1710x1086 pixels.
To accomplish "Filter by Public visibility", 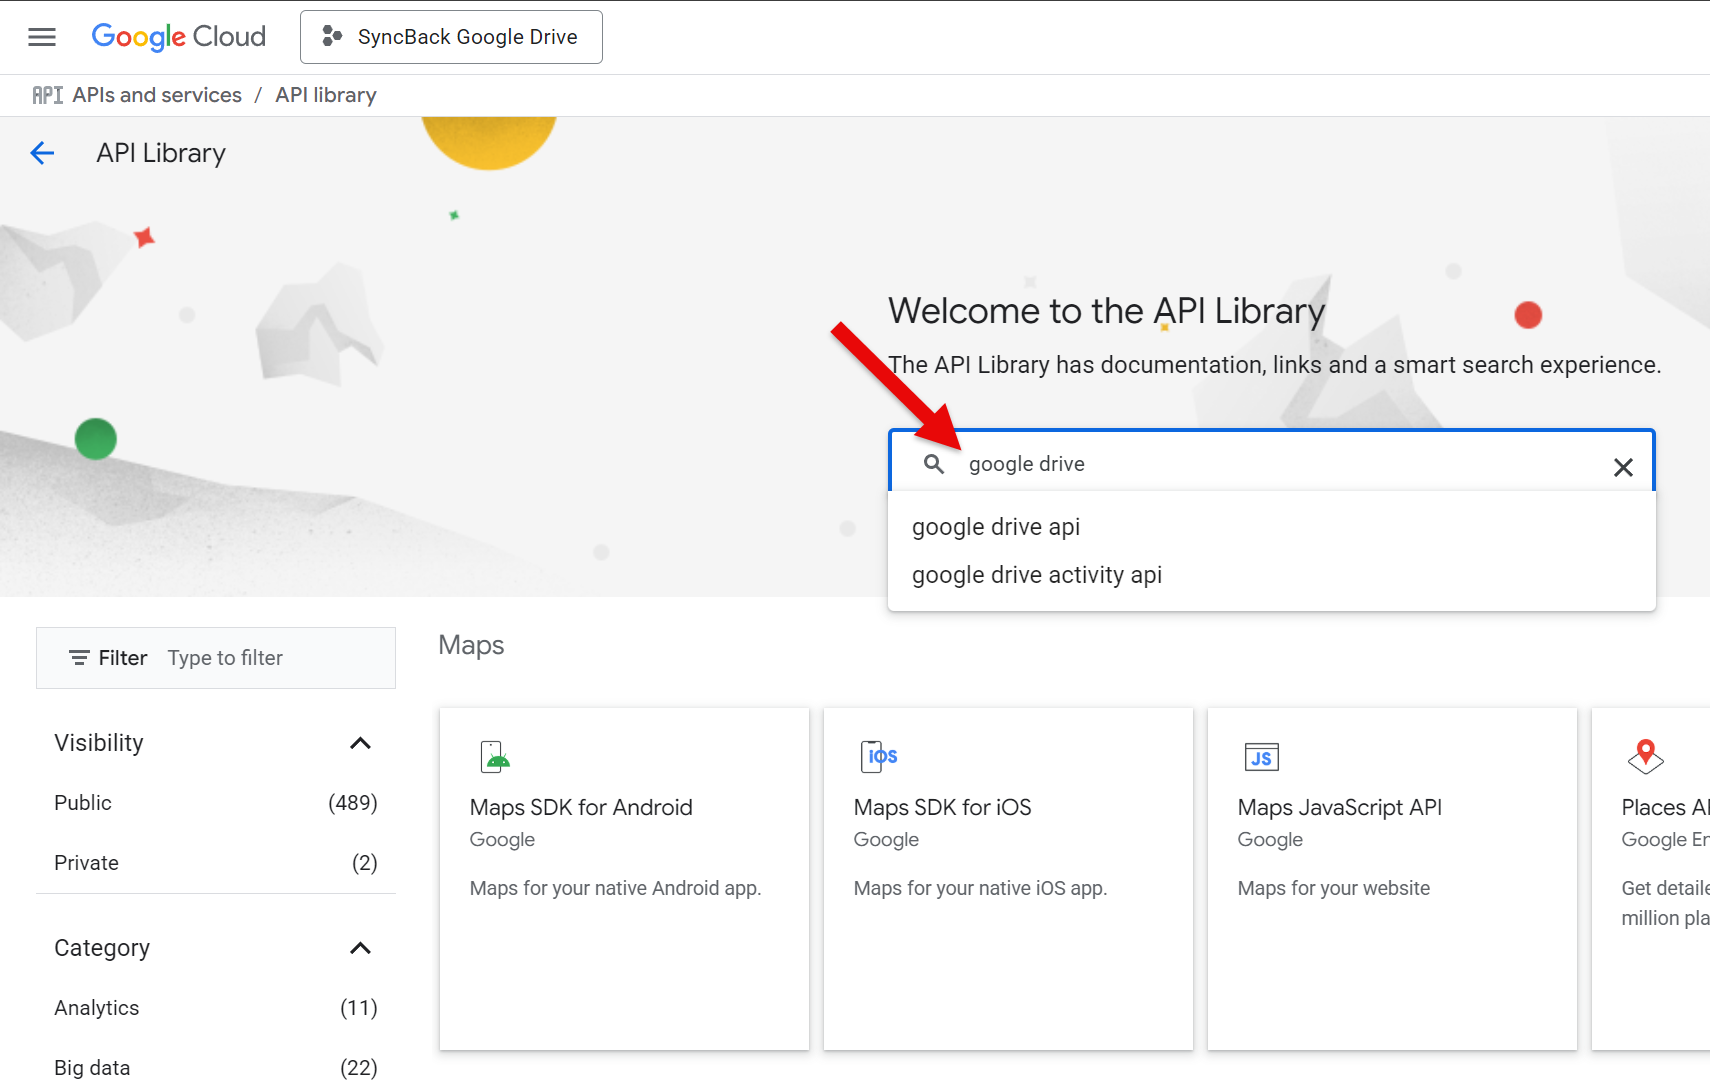I will click(x=216, y=803).
